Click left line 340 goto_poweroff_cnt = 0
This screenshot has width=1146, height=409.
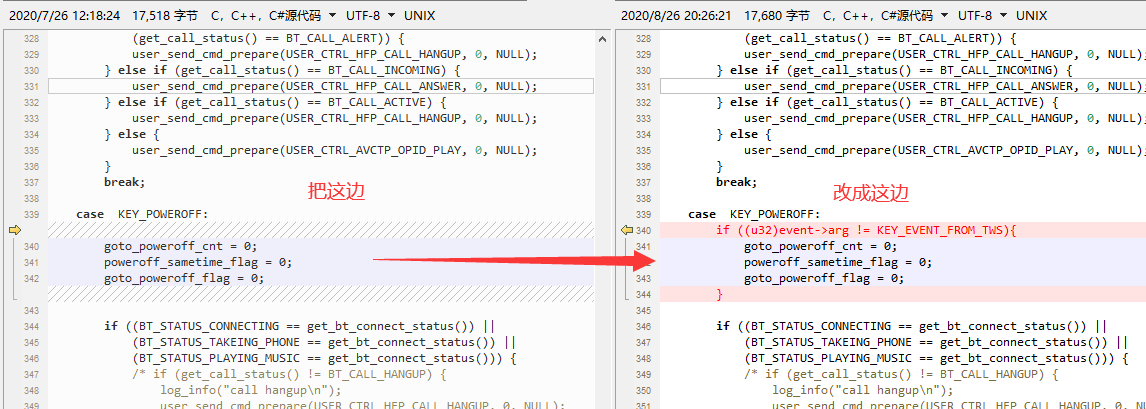pos(181,246)
